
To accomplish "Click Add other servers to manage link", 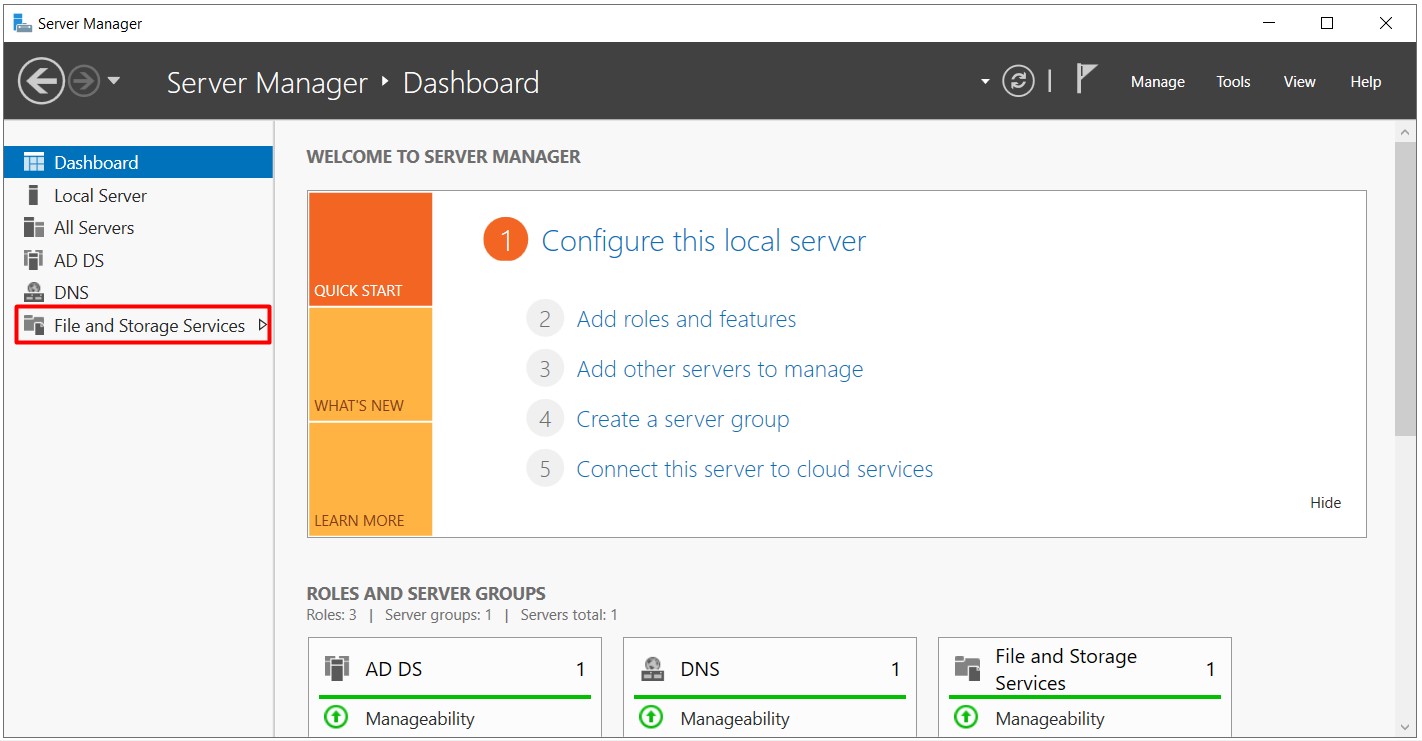I will click(x=719, y=369).
